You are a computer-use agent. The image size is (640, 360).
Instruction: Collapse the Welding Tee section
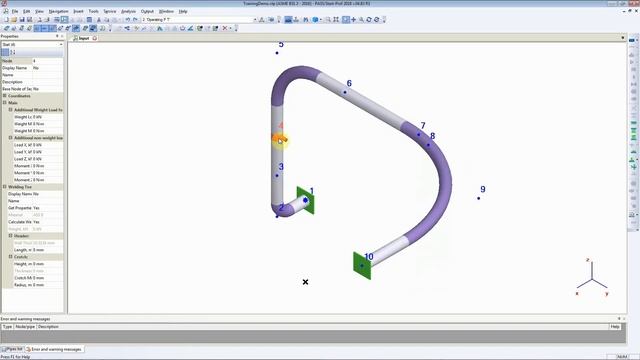click(4, 187)
